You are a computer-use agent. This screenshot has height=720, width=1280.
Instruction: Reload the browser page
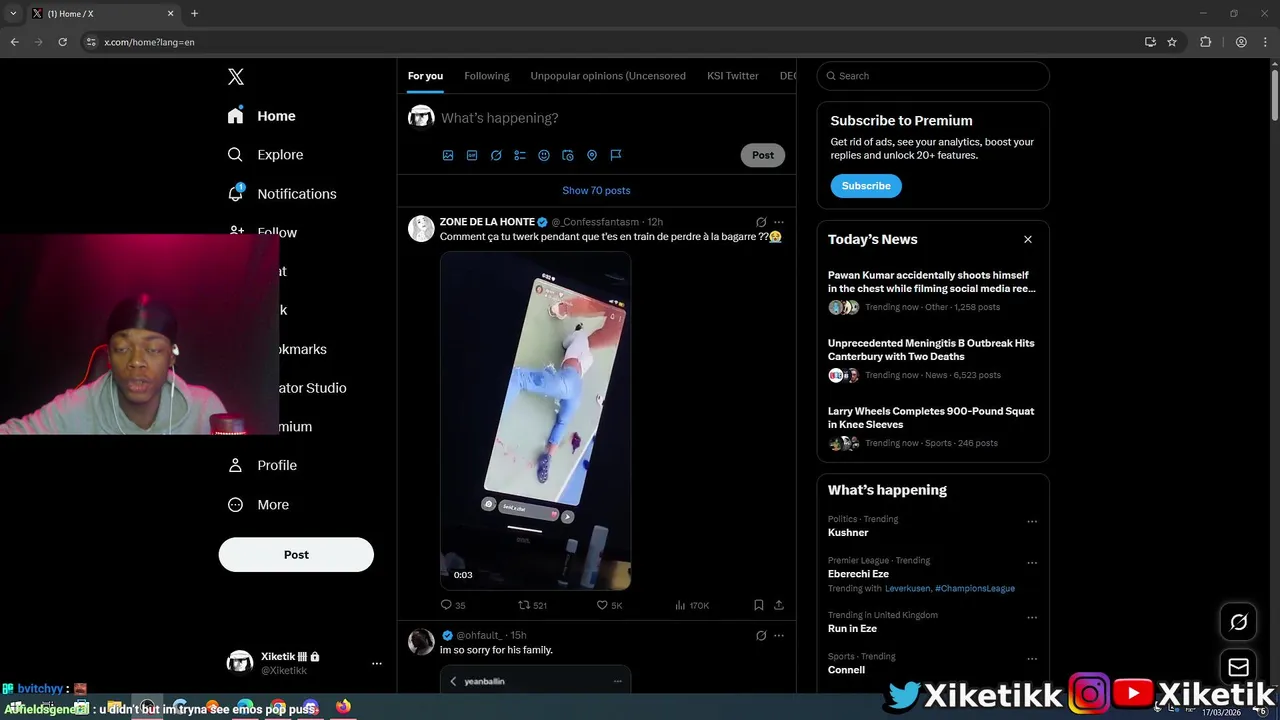[62, 42]
